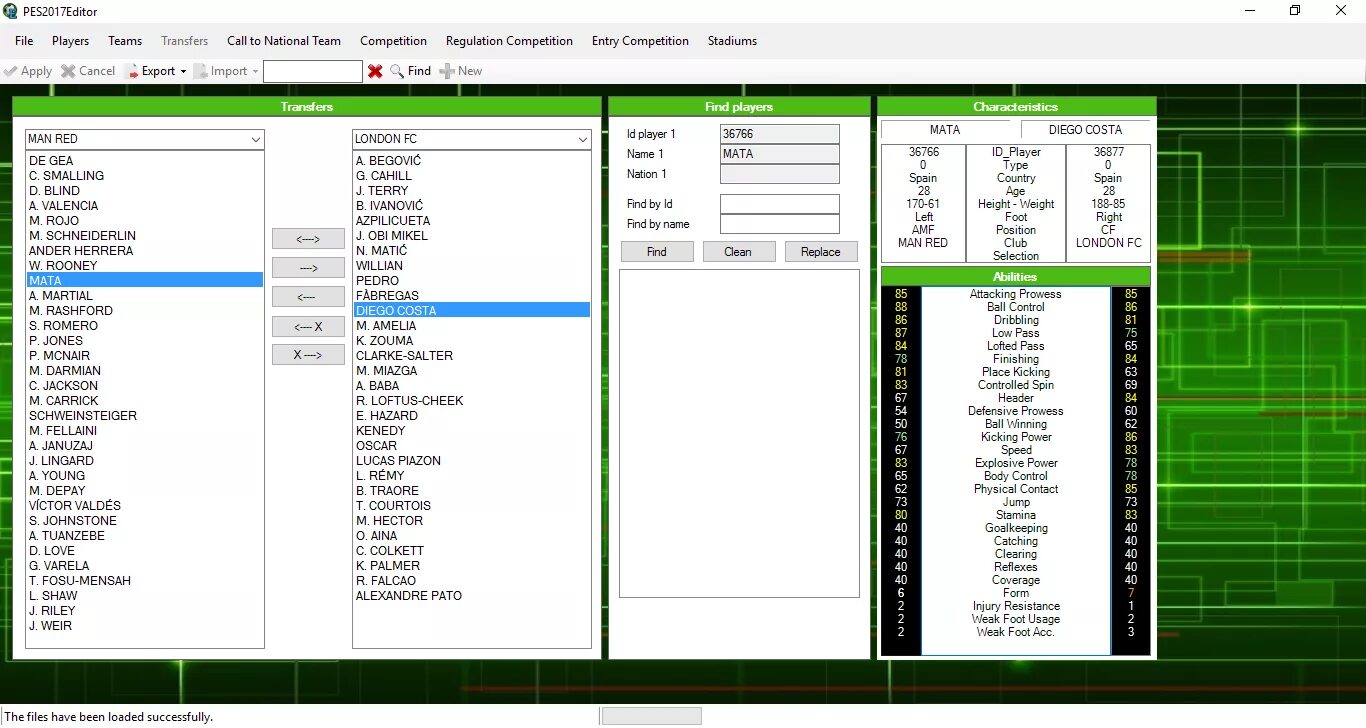Click the move left <--- button
1366x728 pixels.
308,297
